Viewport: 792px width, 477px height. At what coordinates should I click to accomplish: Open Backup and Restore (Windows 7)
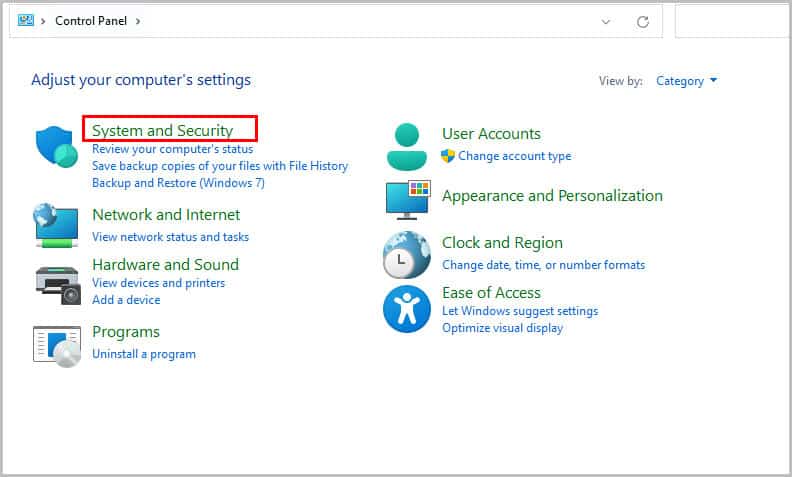point(178,183)
